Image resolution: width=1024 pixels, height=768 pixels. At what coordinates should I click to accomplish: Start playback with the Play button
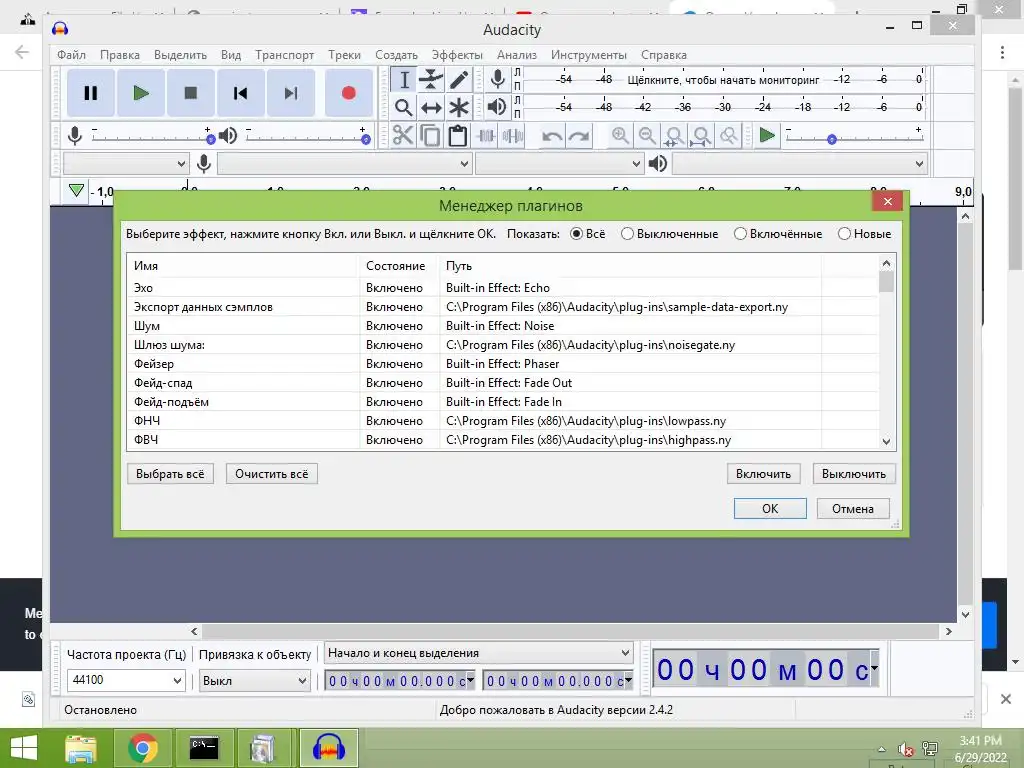coord(140,93)
